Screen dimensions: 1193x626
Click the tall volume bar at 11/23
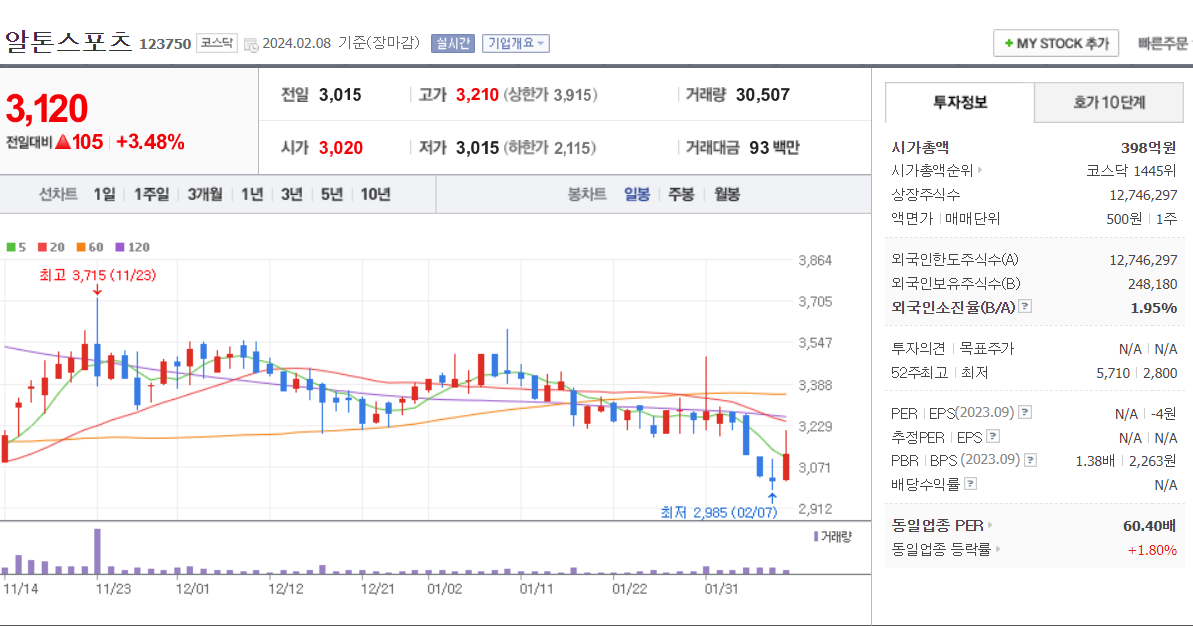pyautogui.click(x=97, y=551)
